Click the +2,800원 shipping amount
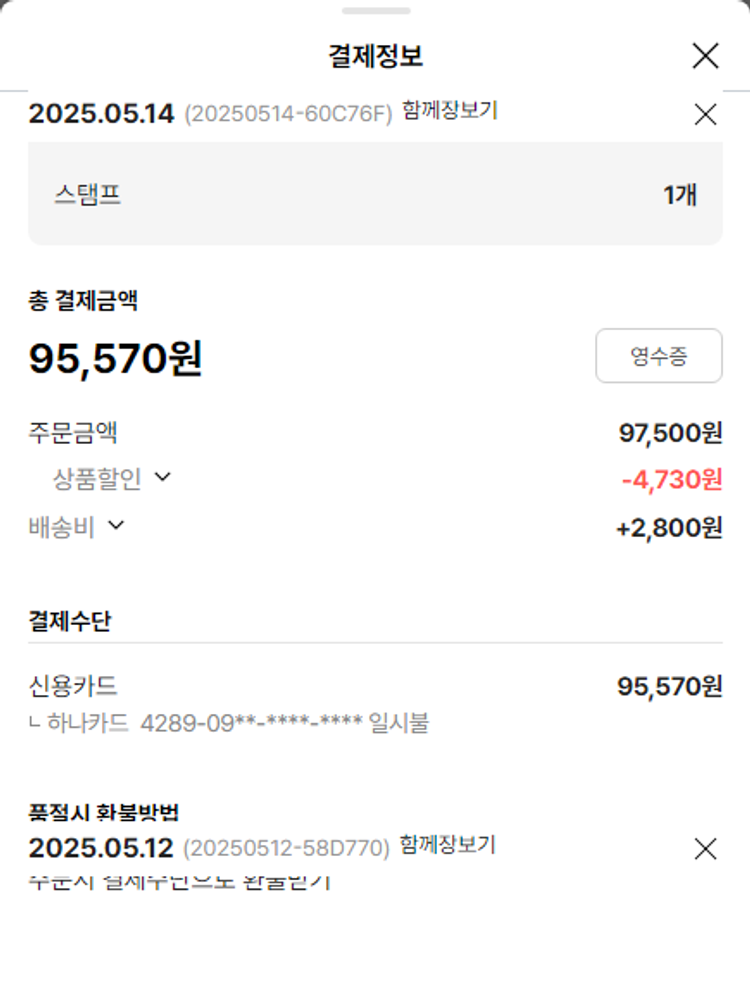This screenshot has height=998, width=750. 669,527
